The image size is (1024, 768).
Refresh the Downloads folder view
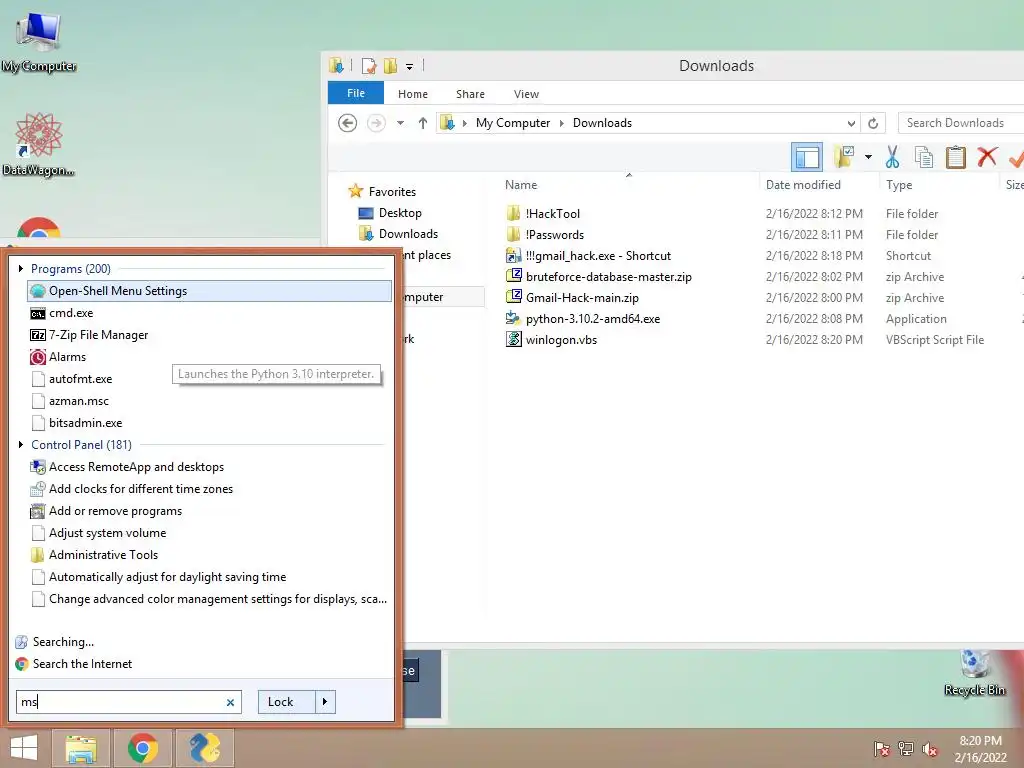(872, 123)
